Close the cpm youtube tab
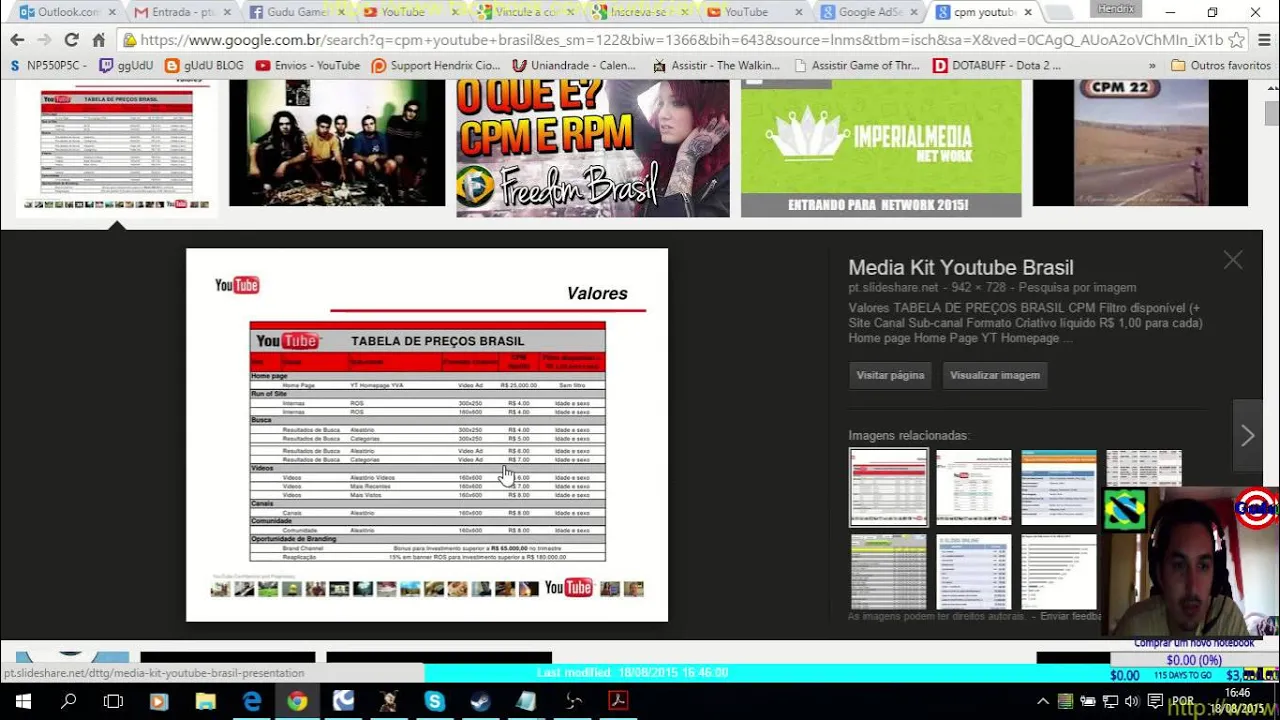Screen dimensions: 1280x720 point(1028,12)
